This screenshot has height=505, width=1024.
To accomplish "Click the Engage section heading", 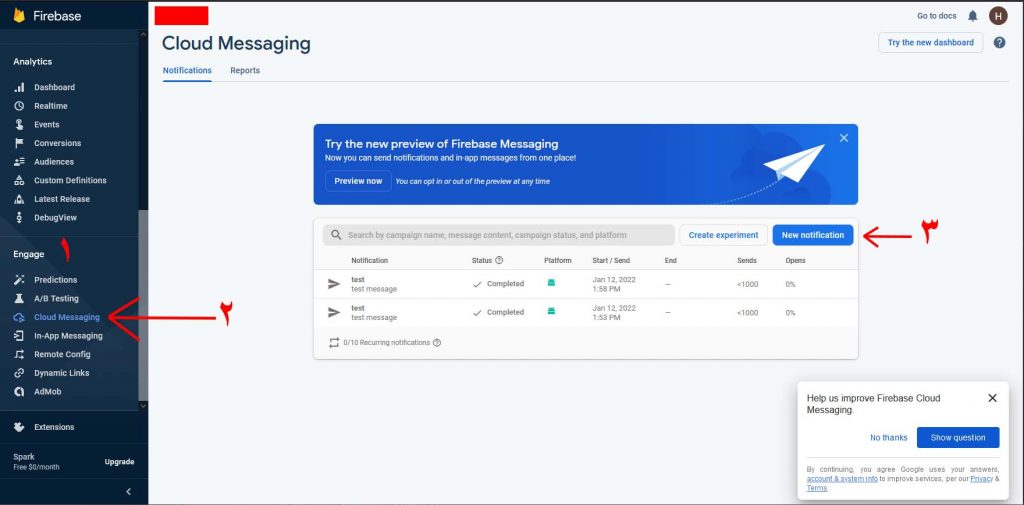I will pos(29,254).
